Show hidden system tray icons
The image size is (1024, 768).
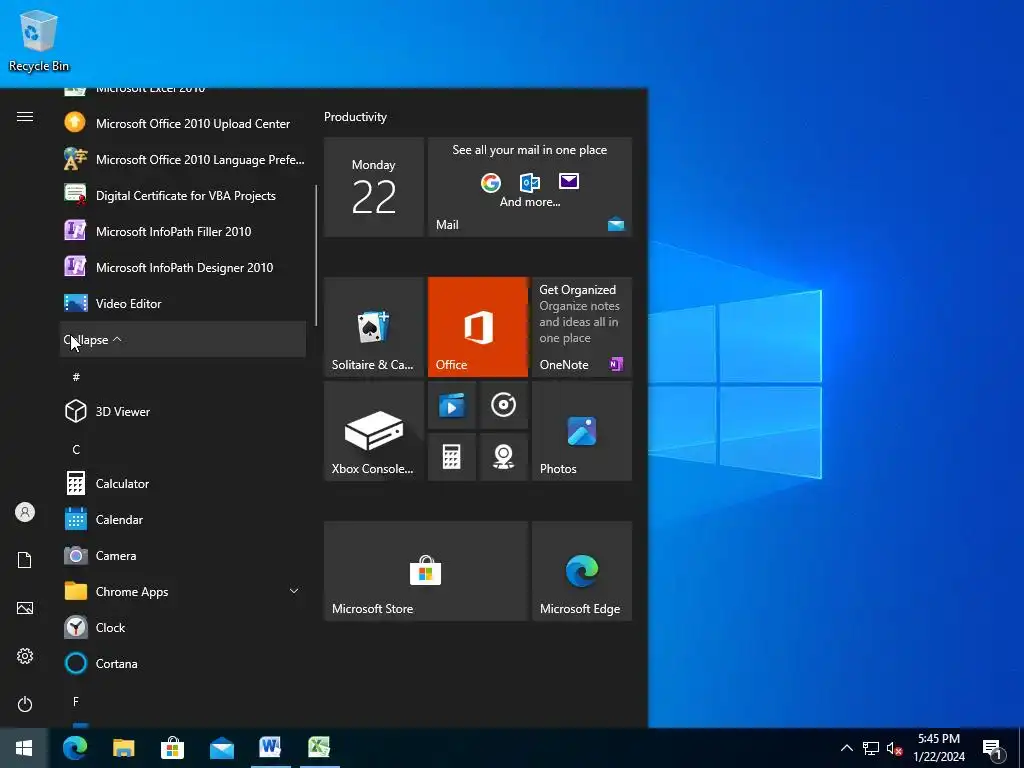coord(846,748)
